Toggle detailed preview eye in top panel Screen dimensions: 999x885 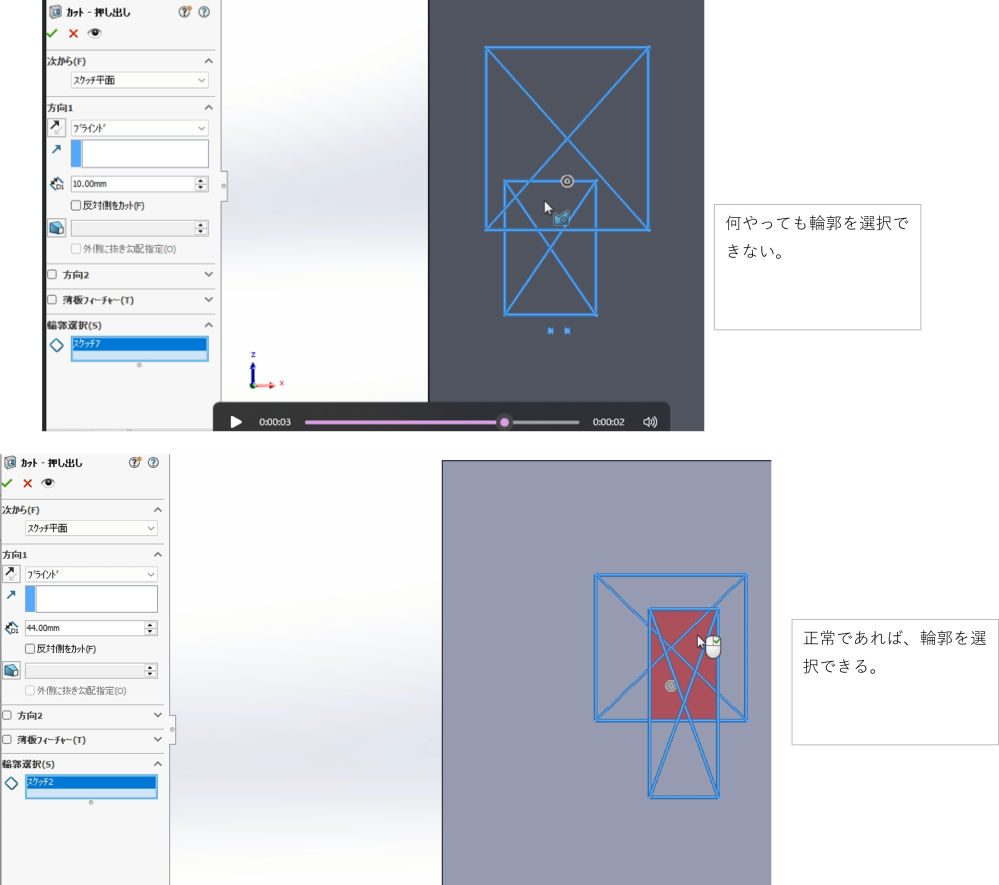coord(94,33)
